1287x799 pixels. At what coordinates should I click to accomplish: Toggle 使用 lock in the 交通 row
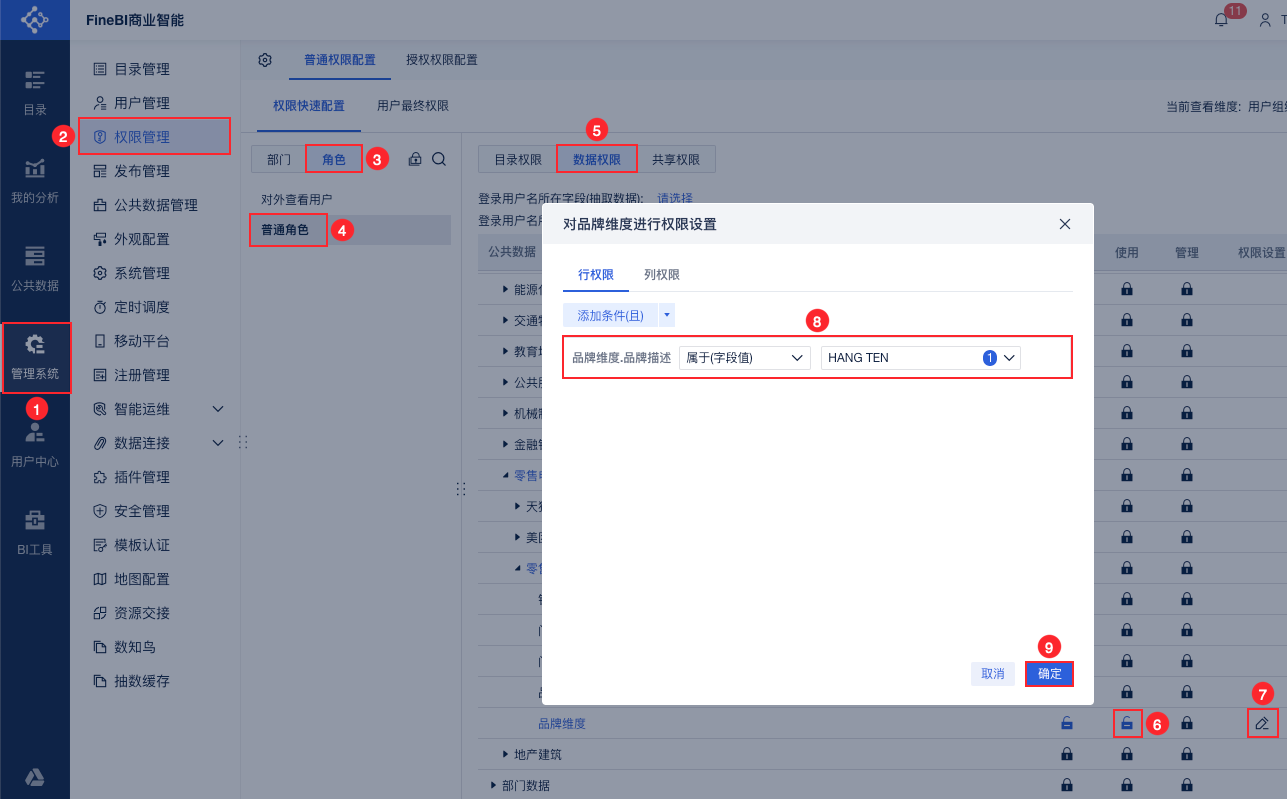(1127, 320)
